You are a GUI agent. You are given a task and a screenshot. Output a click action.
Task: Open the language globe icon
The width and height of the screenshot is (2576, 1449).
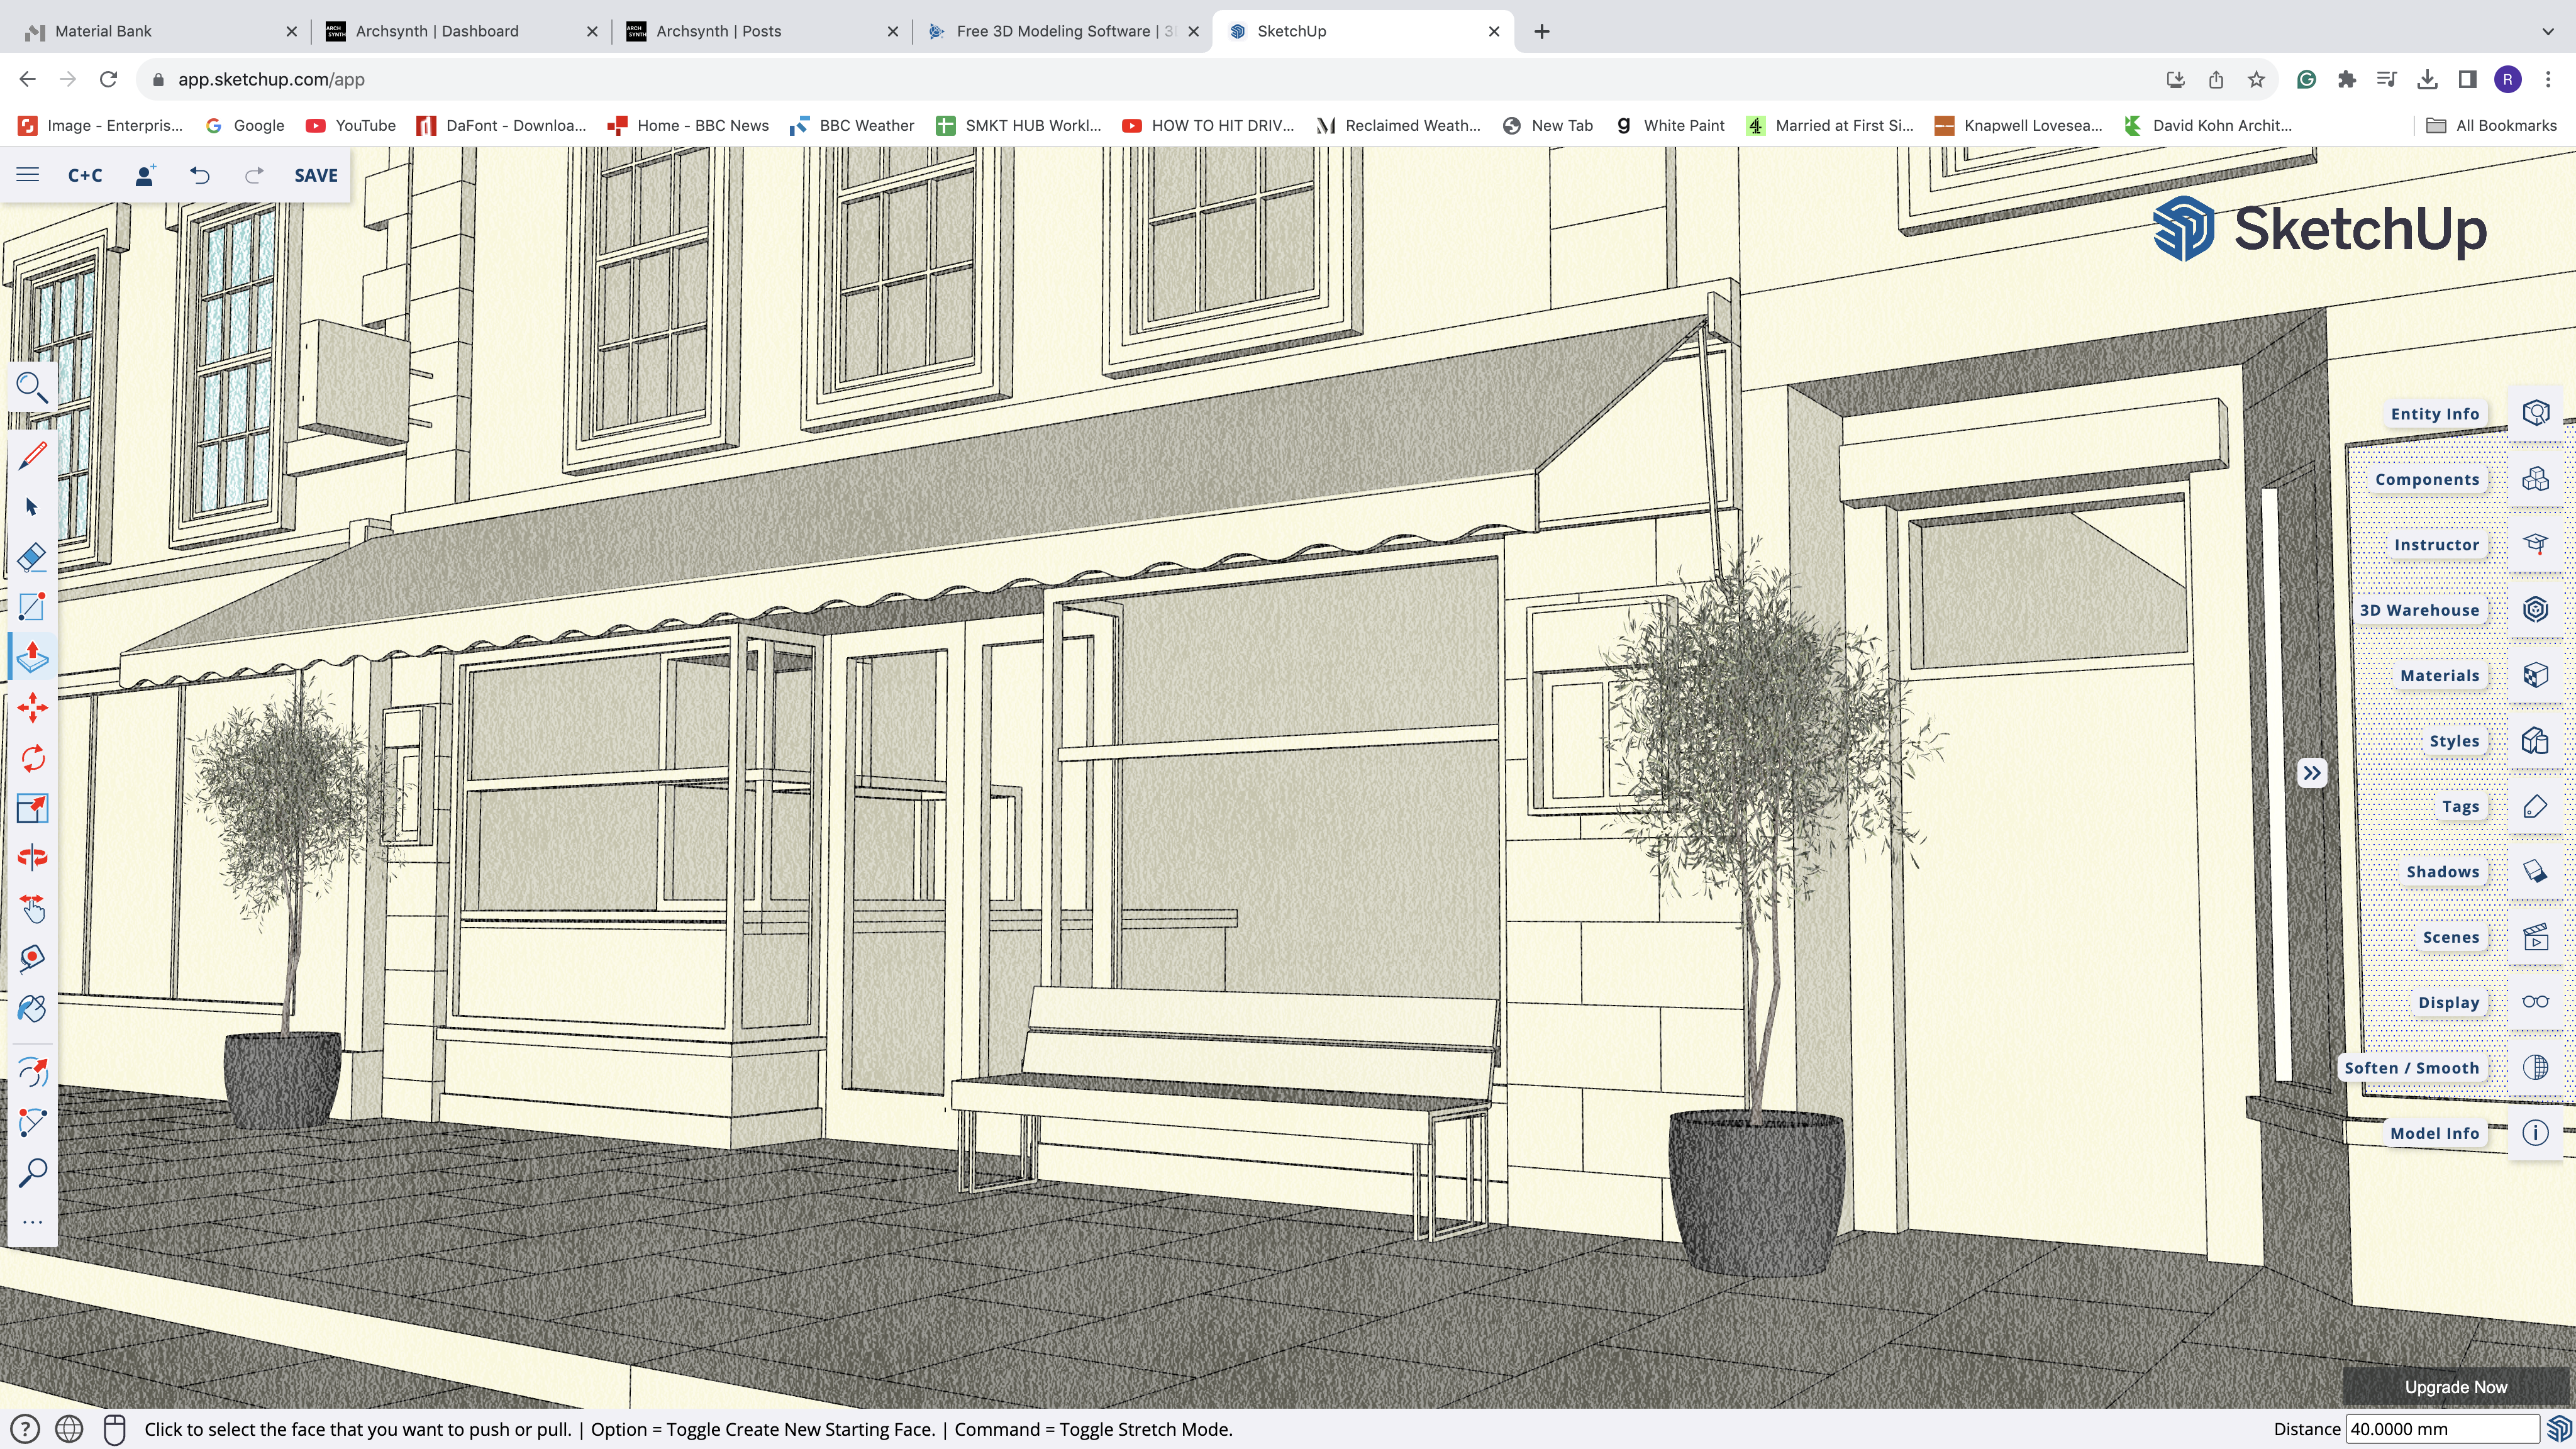coord(69,1429)
